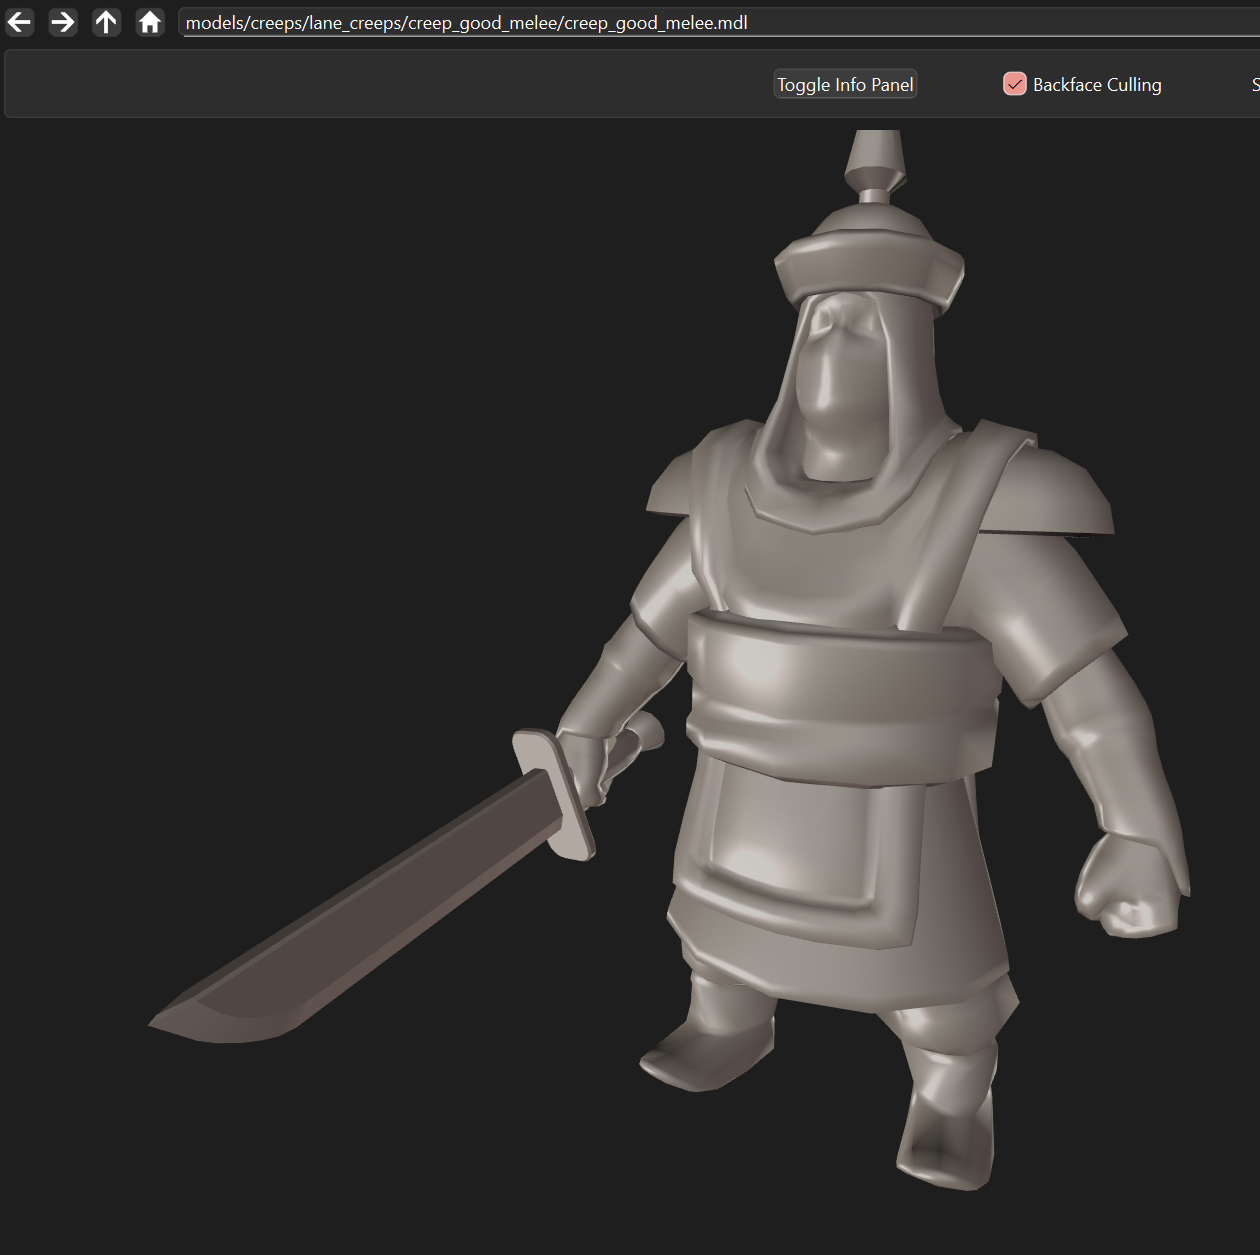
Task: Disable the Backface Culling checkbox
Action: (x=1015, y=84)
